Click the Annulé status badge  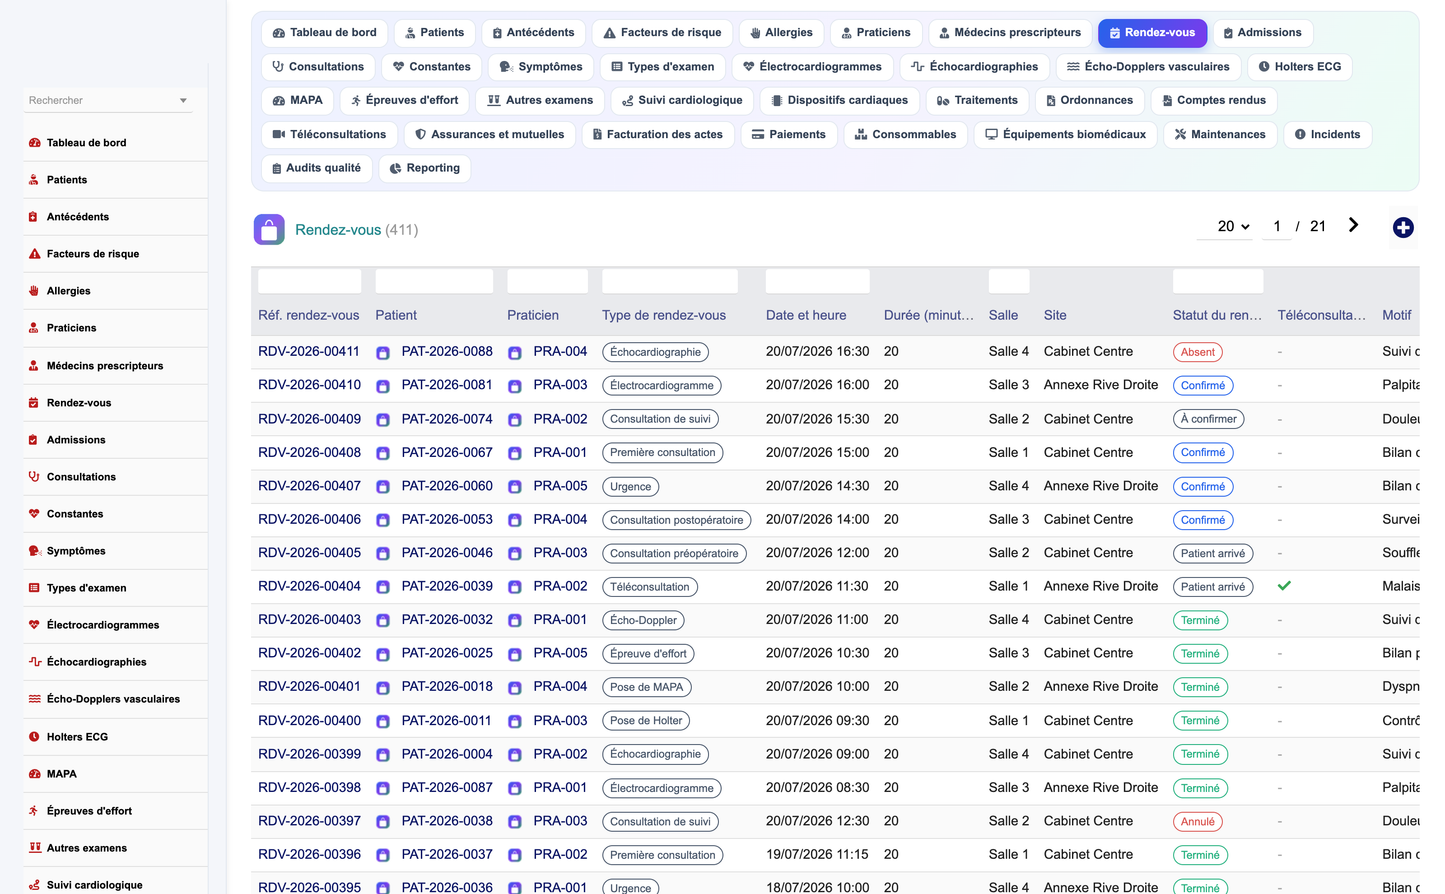(1198, 822)
